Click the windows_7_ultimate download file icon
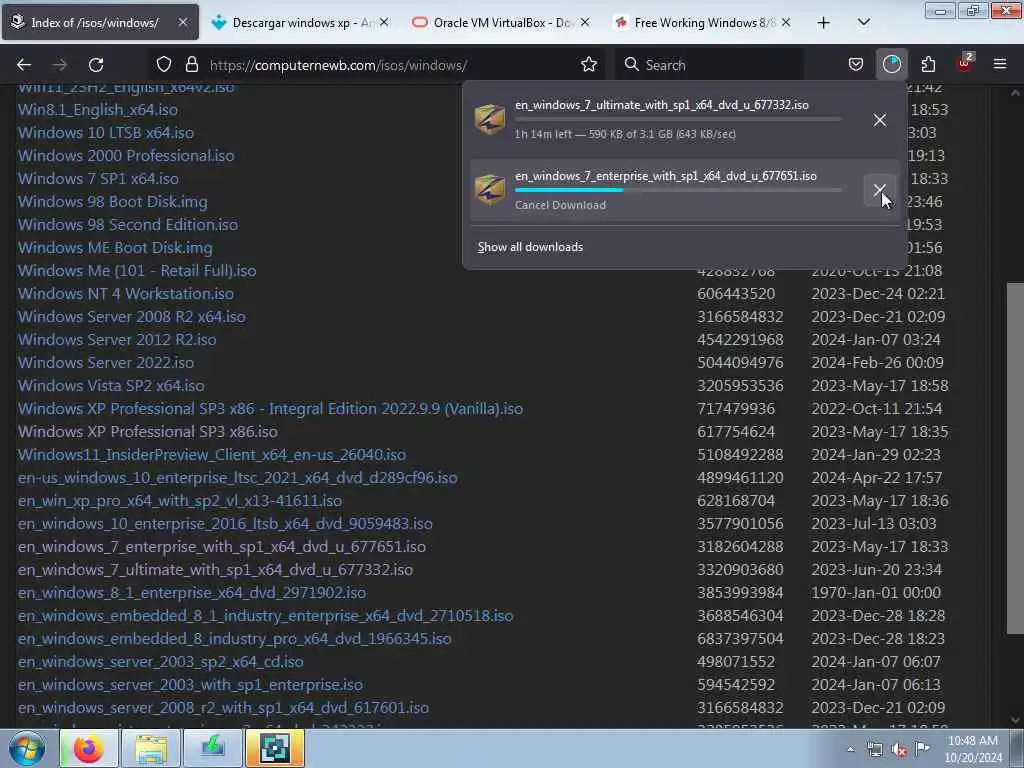Screen dimensions: 1024x768 (490, 119)
